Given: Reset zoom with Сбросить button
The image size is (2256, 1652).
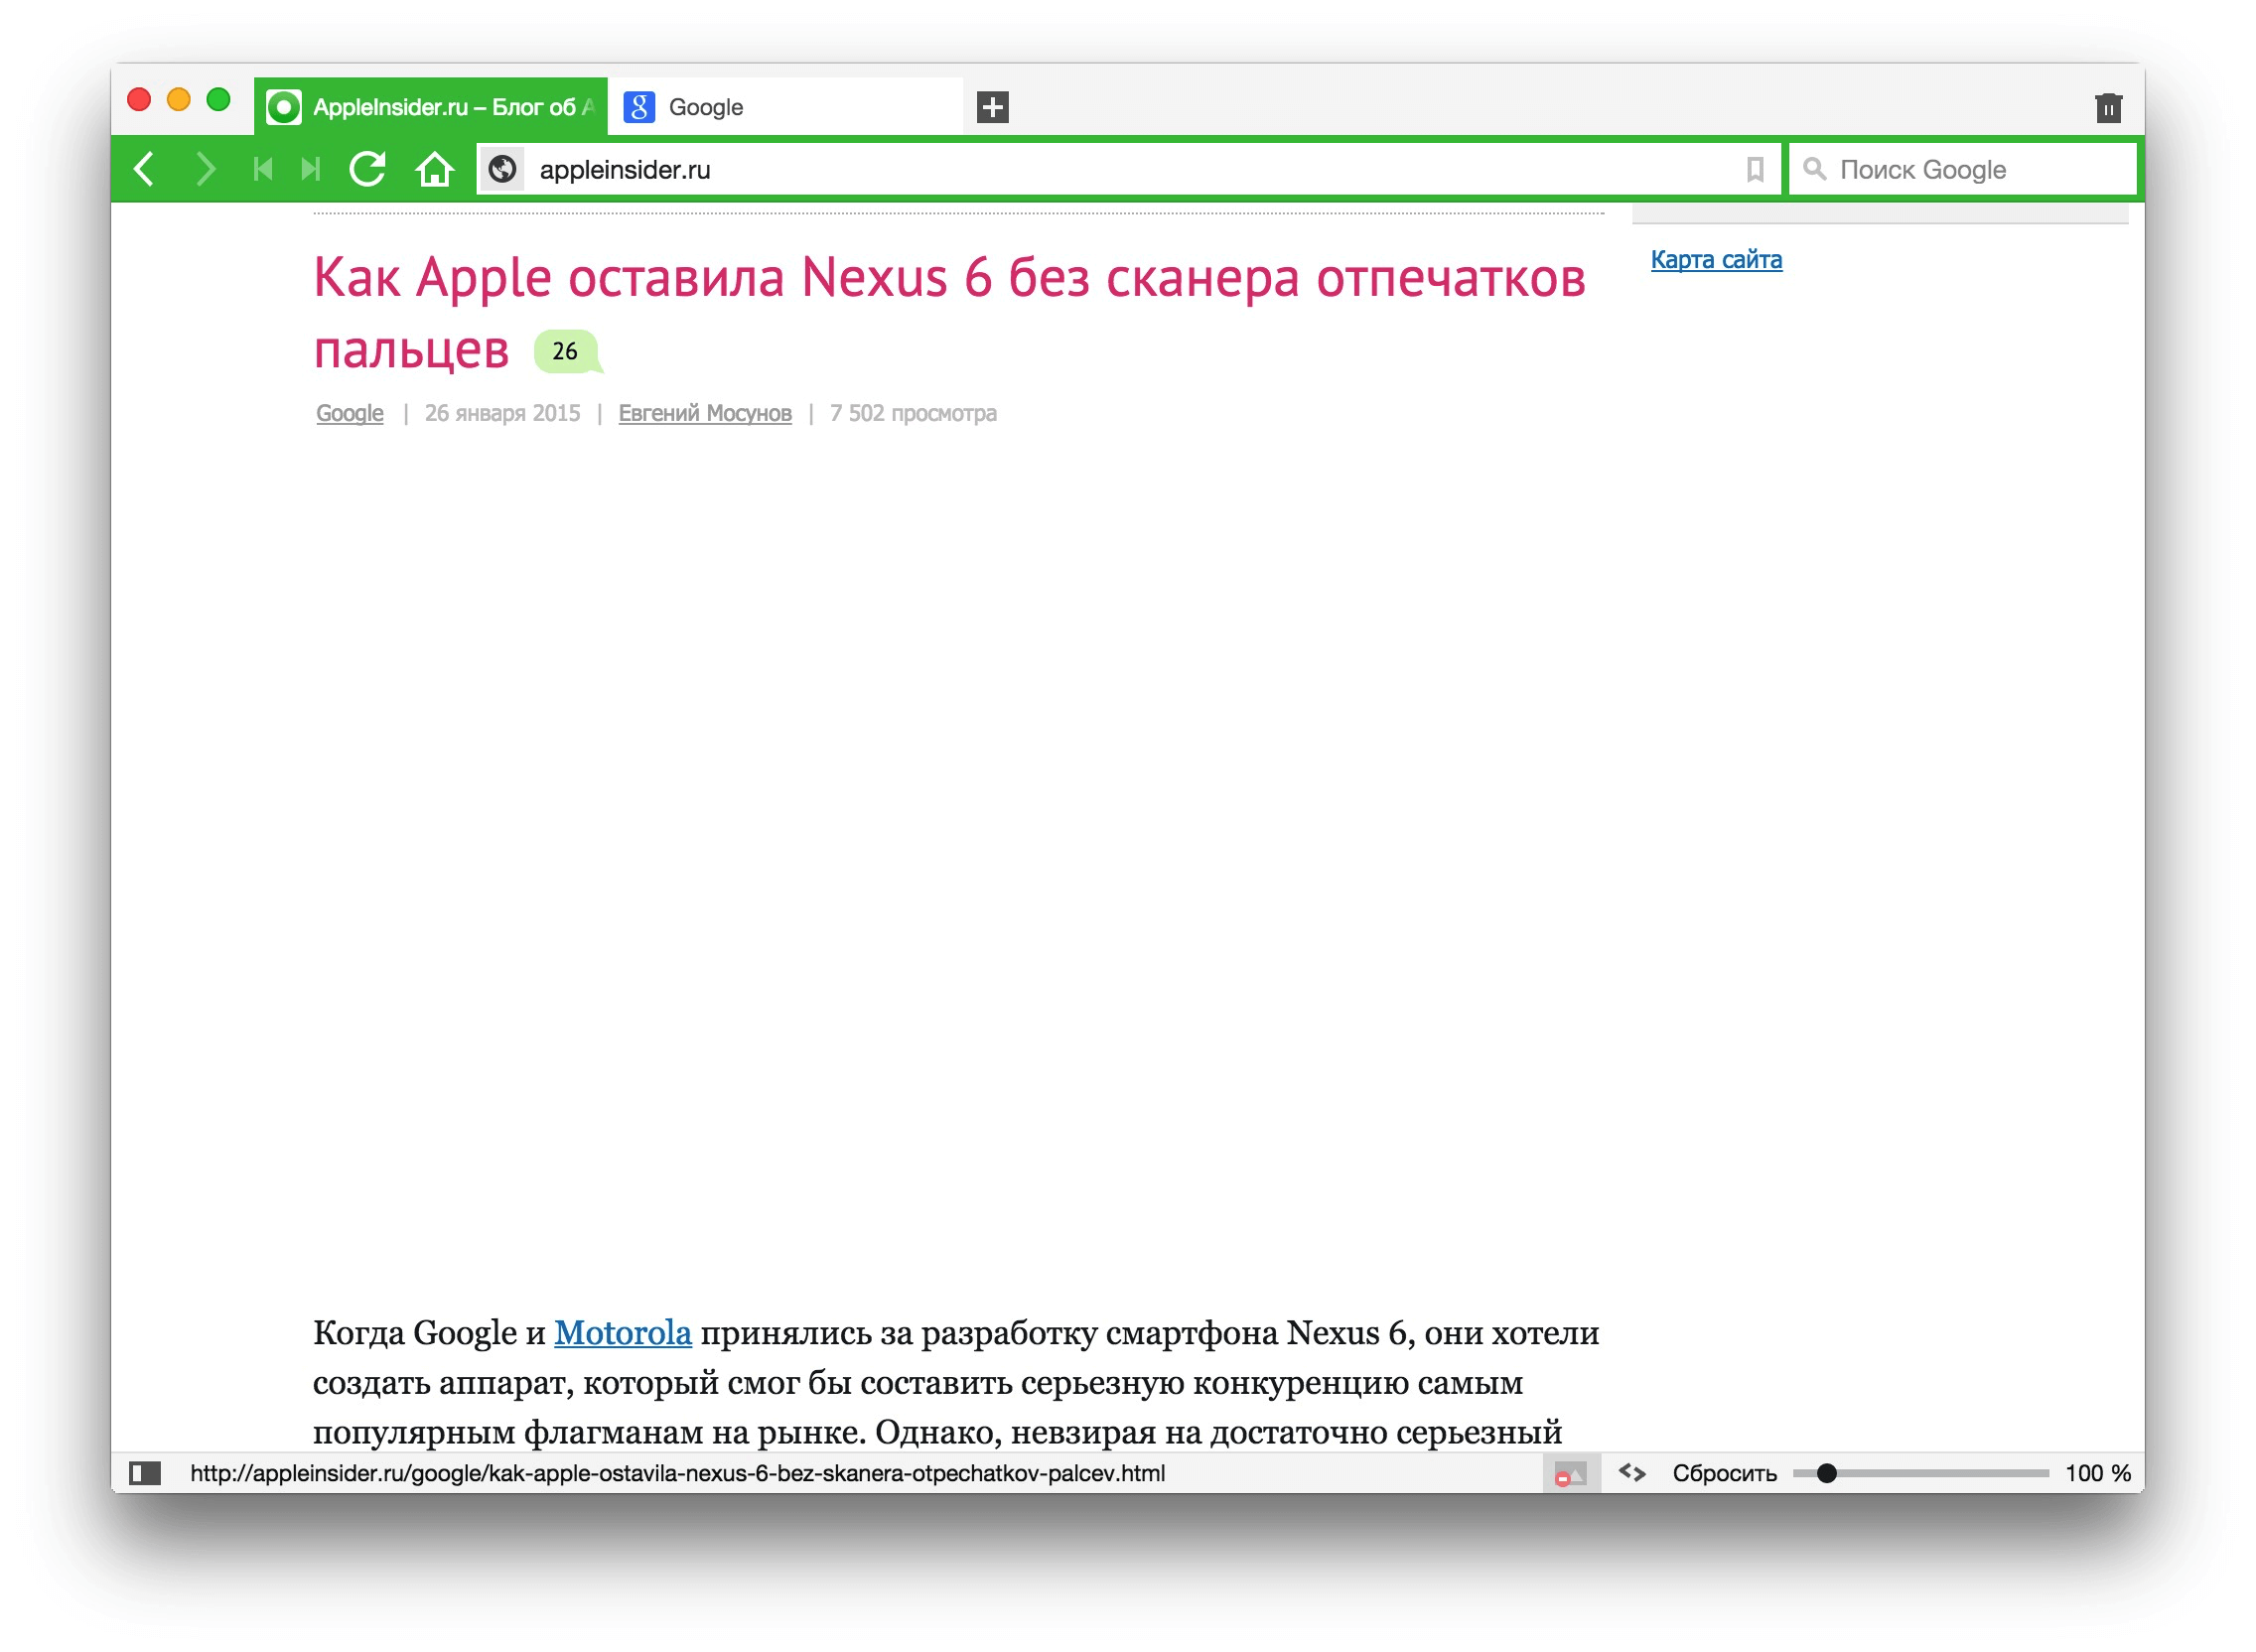Looking at the screenshot, I should [1725, 1473].
